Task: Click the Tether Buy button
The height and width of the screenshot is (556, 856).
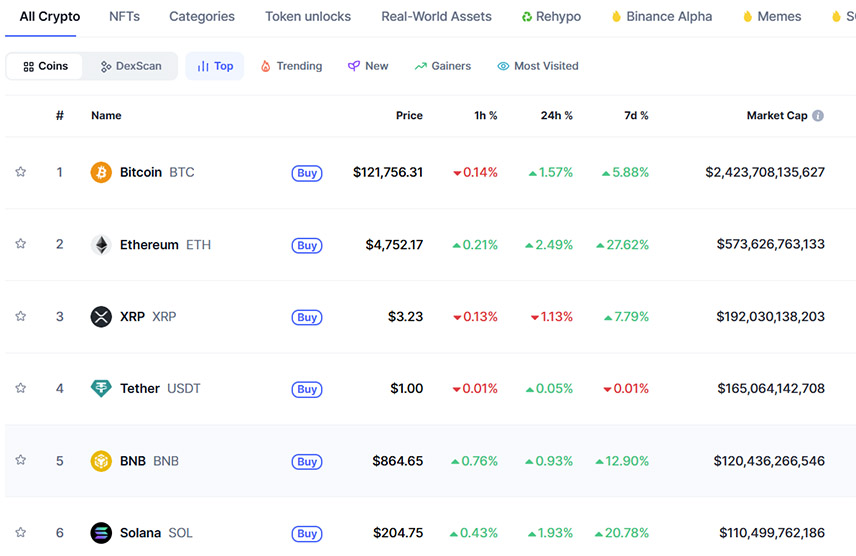Action: pyautogui.click(x=307, y=389)
